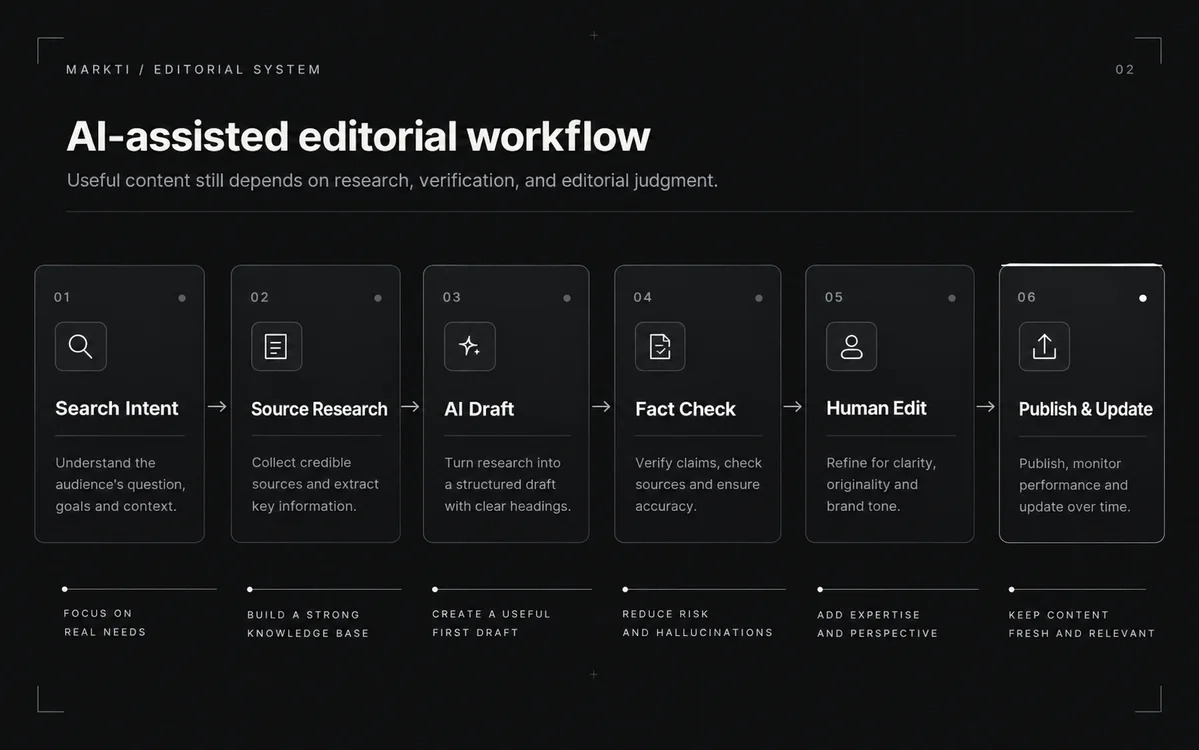Click the status dot on card 01
Image resolution: width=1199 pixels, height=750 pixels.
pyautogui.click(x=182, y=298)
